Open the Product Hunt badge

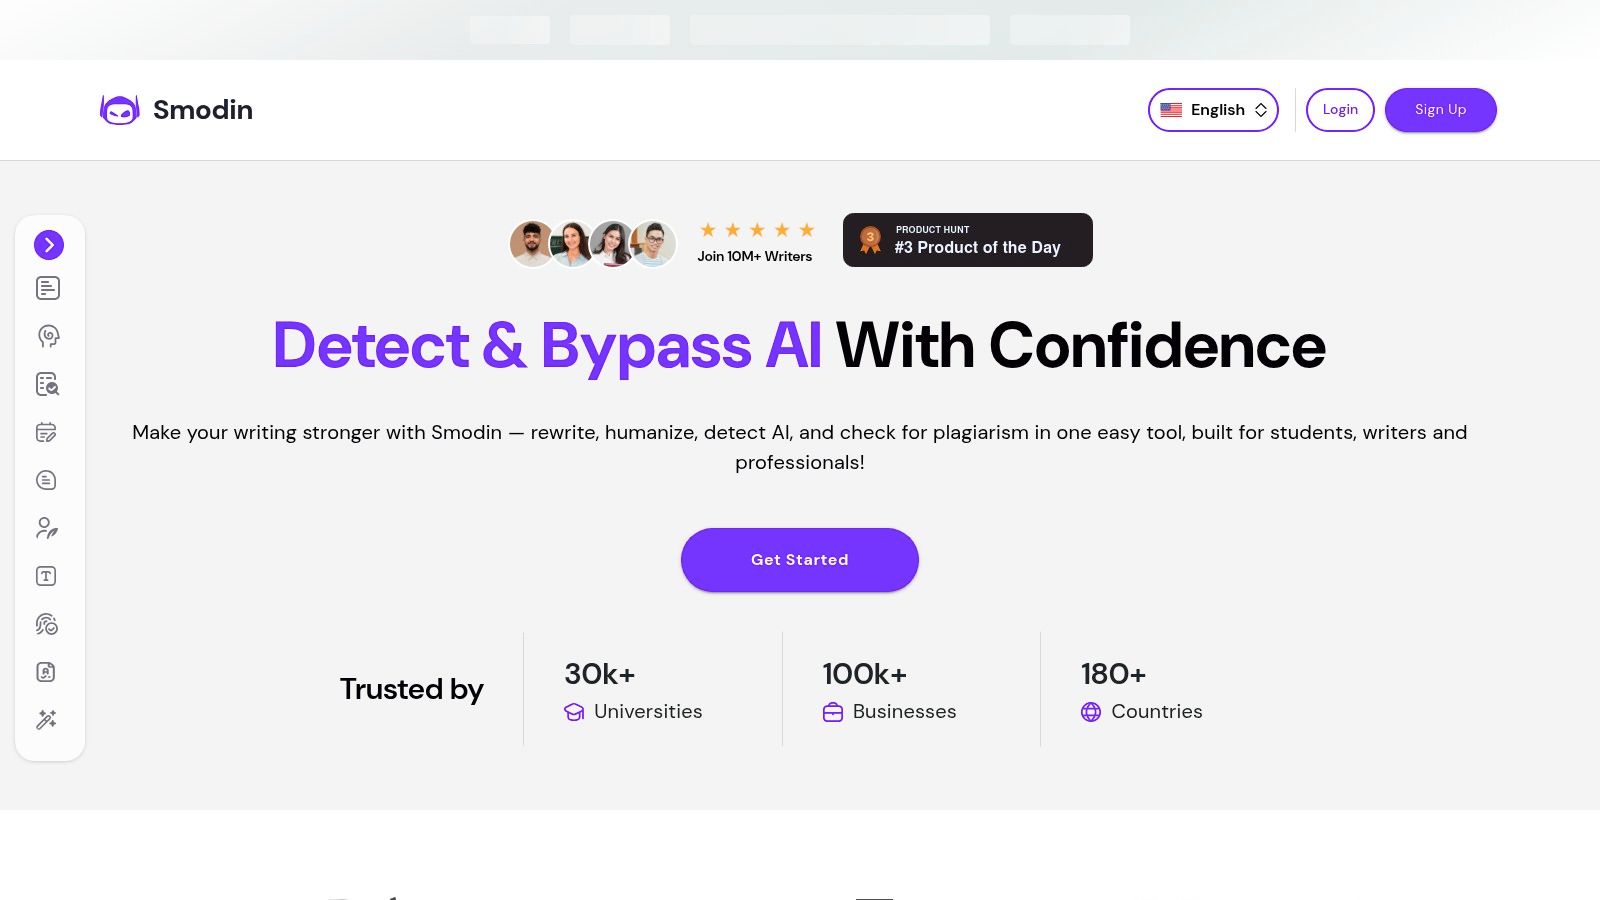pos(967,240)
